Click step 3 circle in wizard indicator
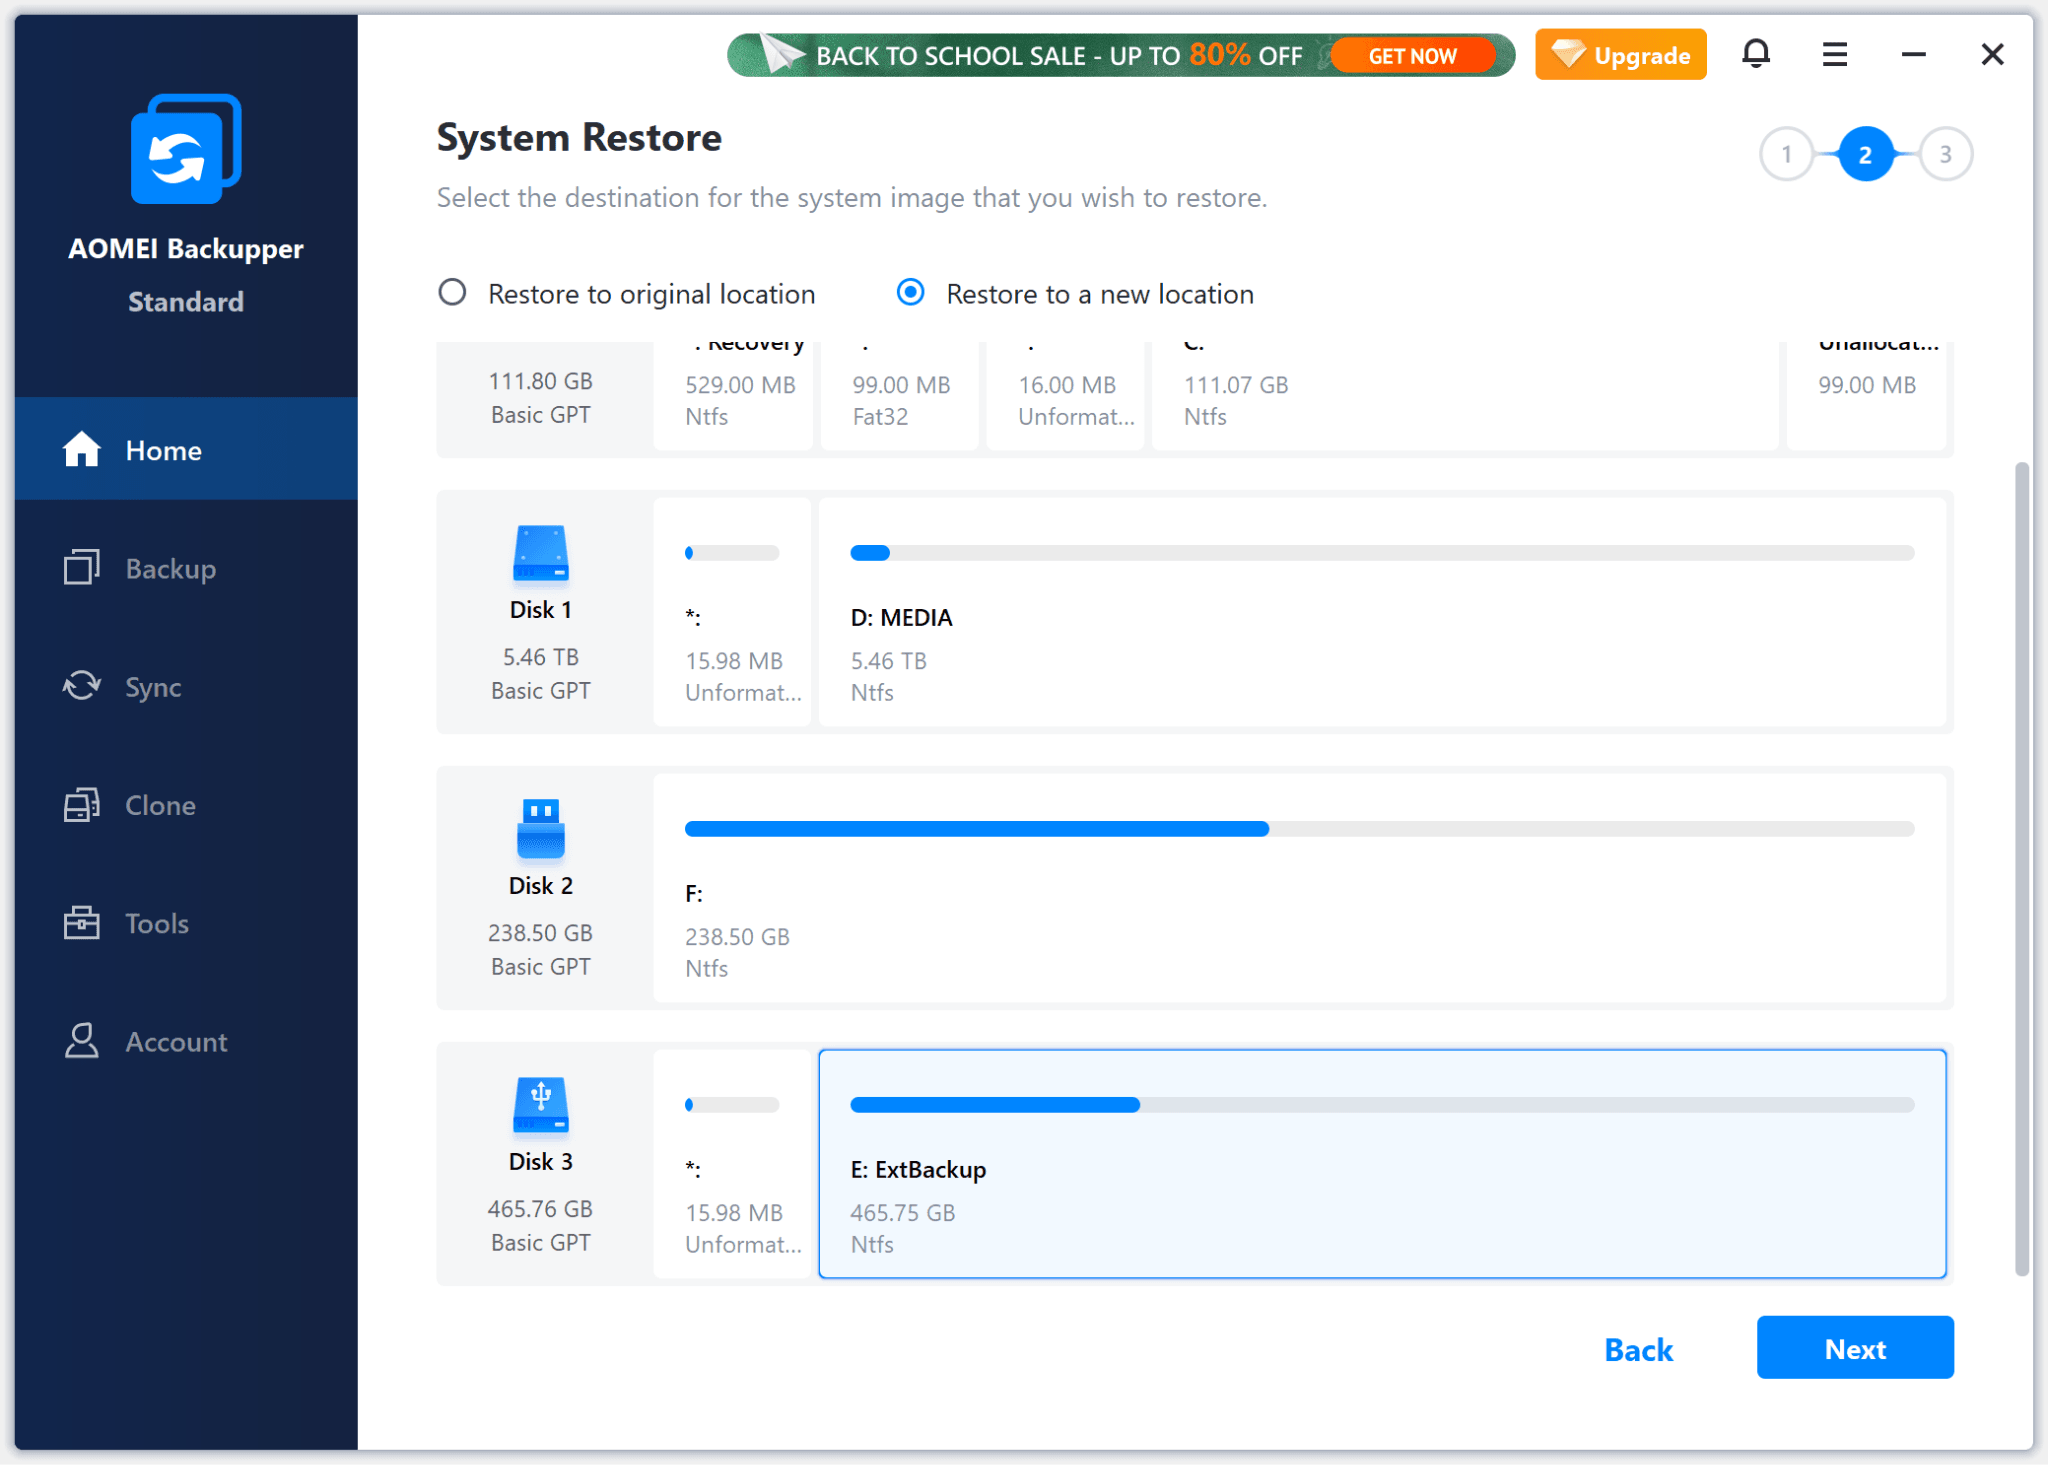 [x=1945, y=154]
